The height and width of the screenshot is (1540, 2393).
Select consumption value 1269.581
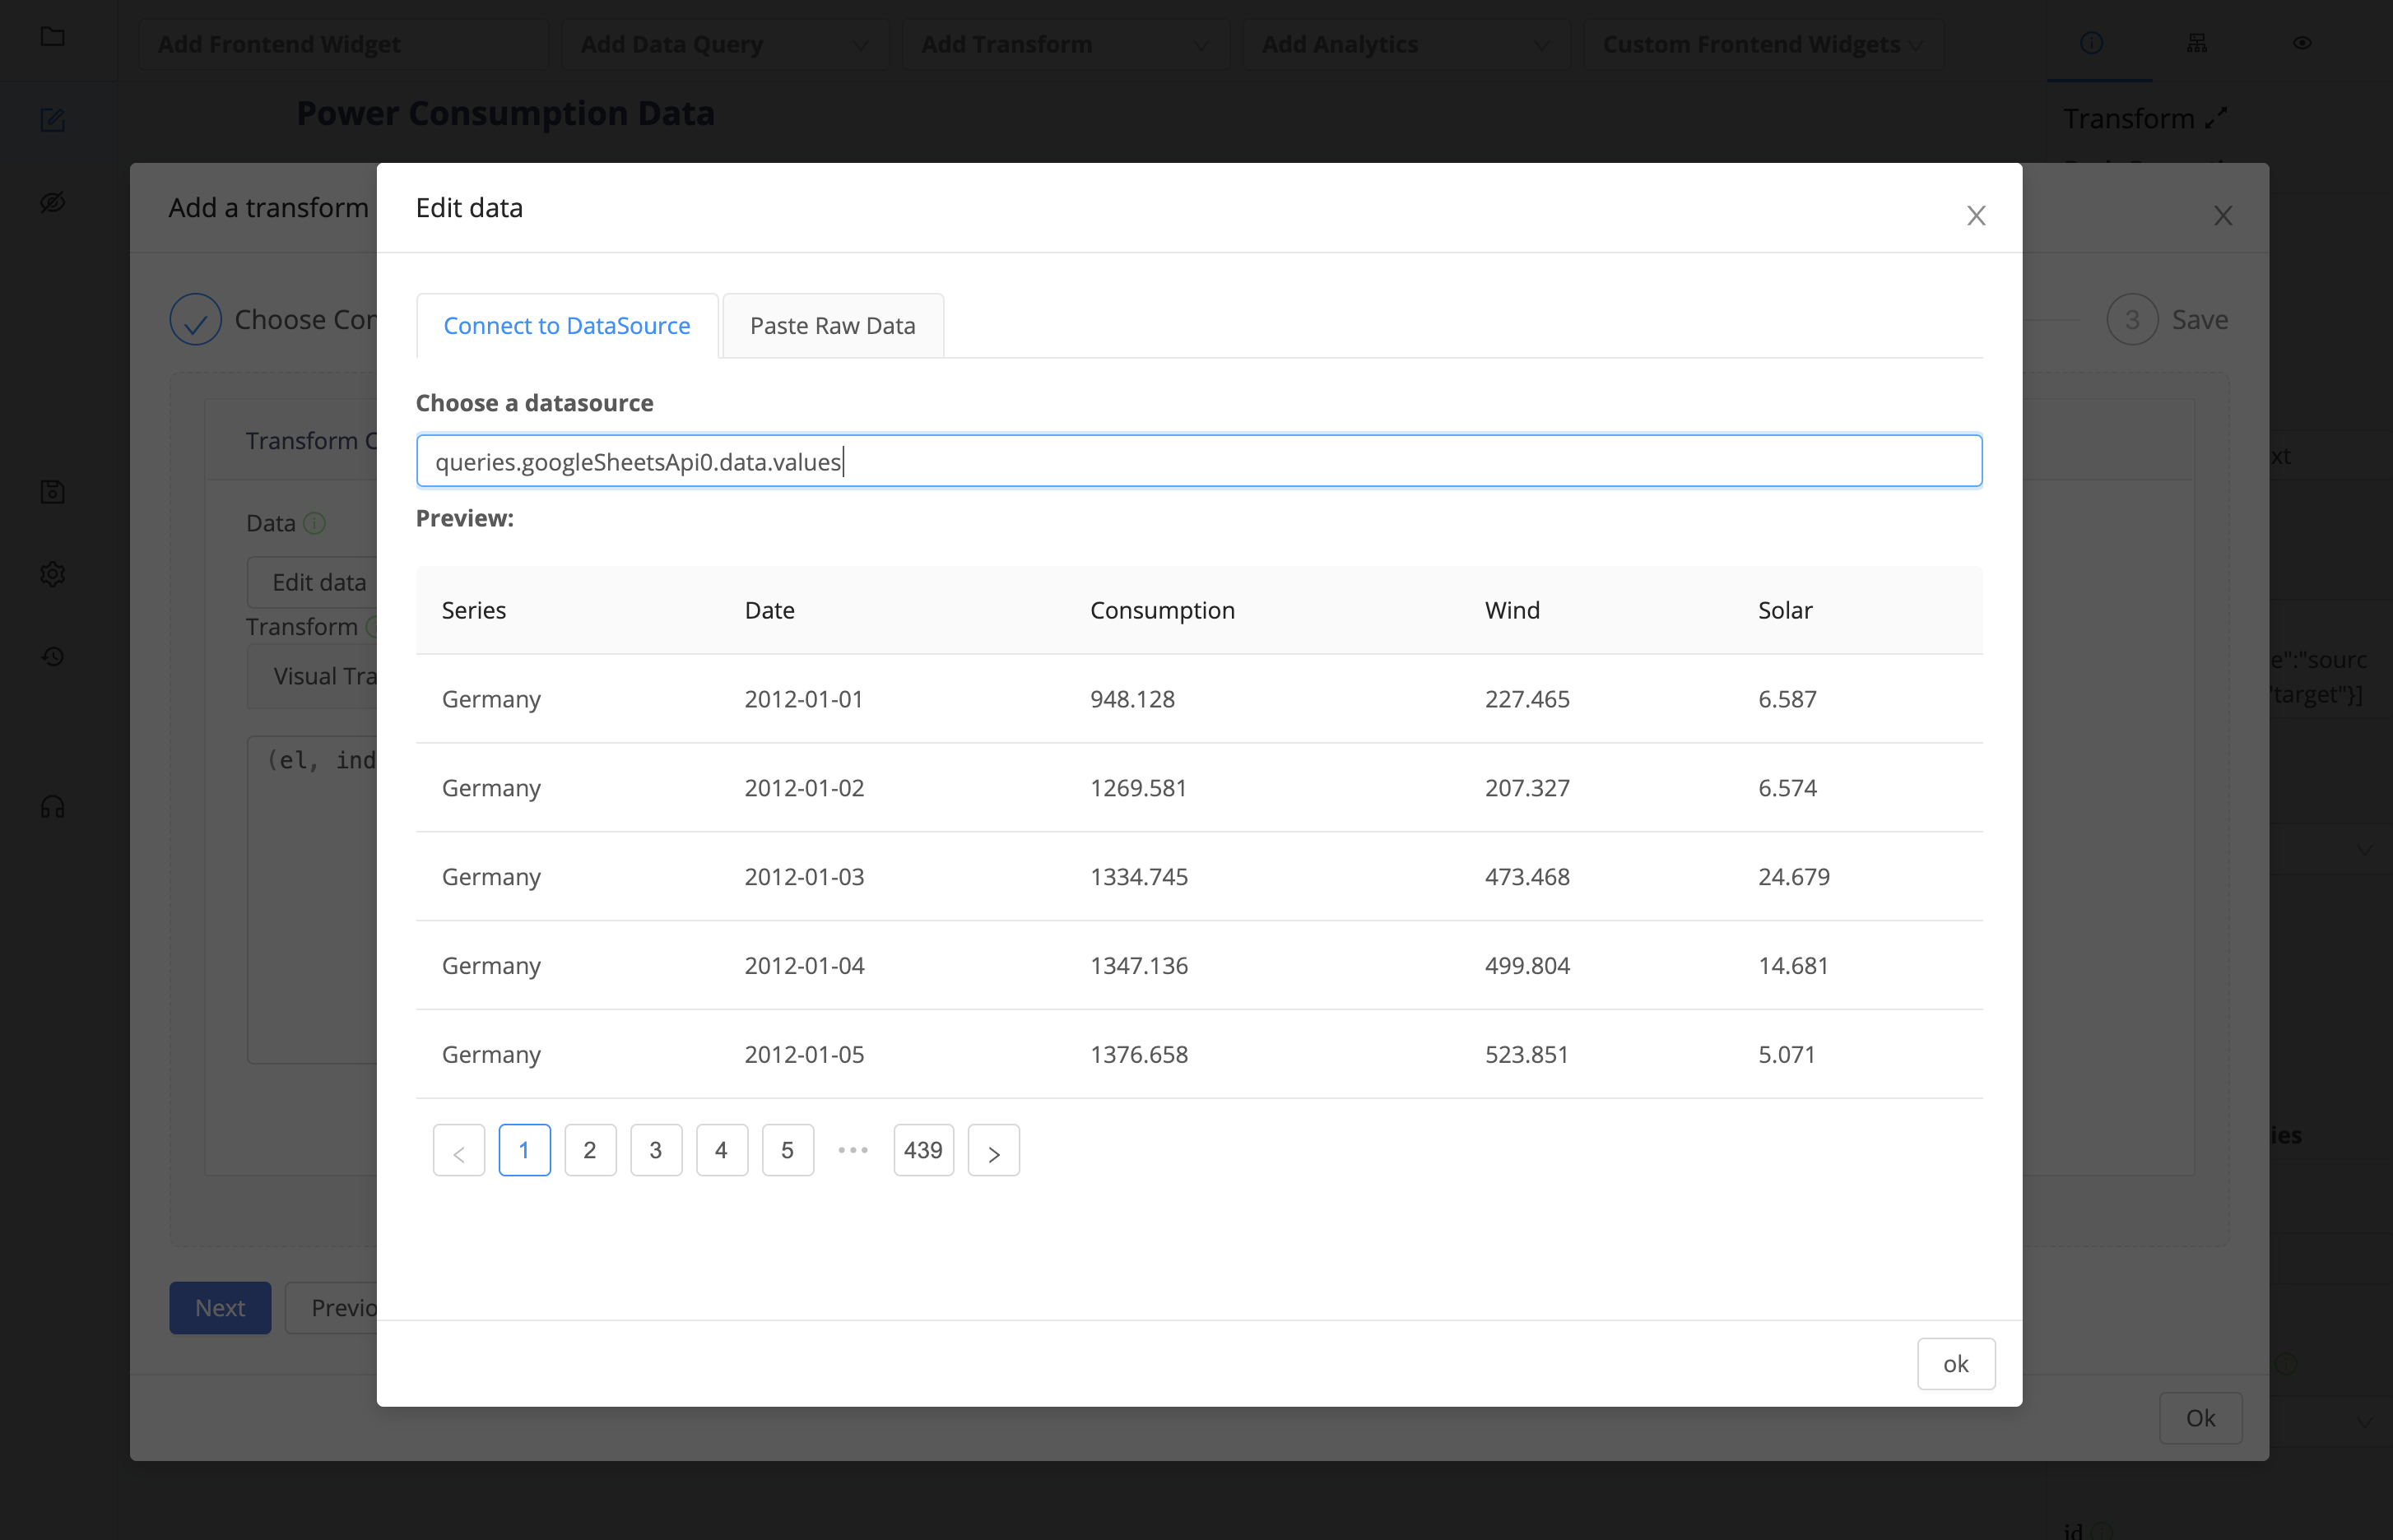[1138, 788]
